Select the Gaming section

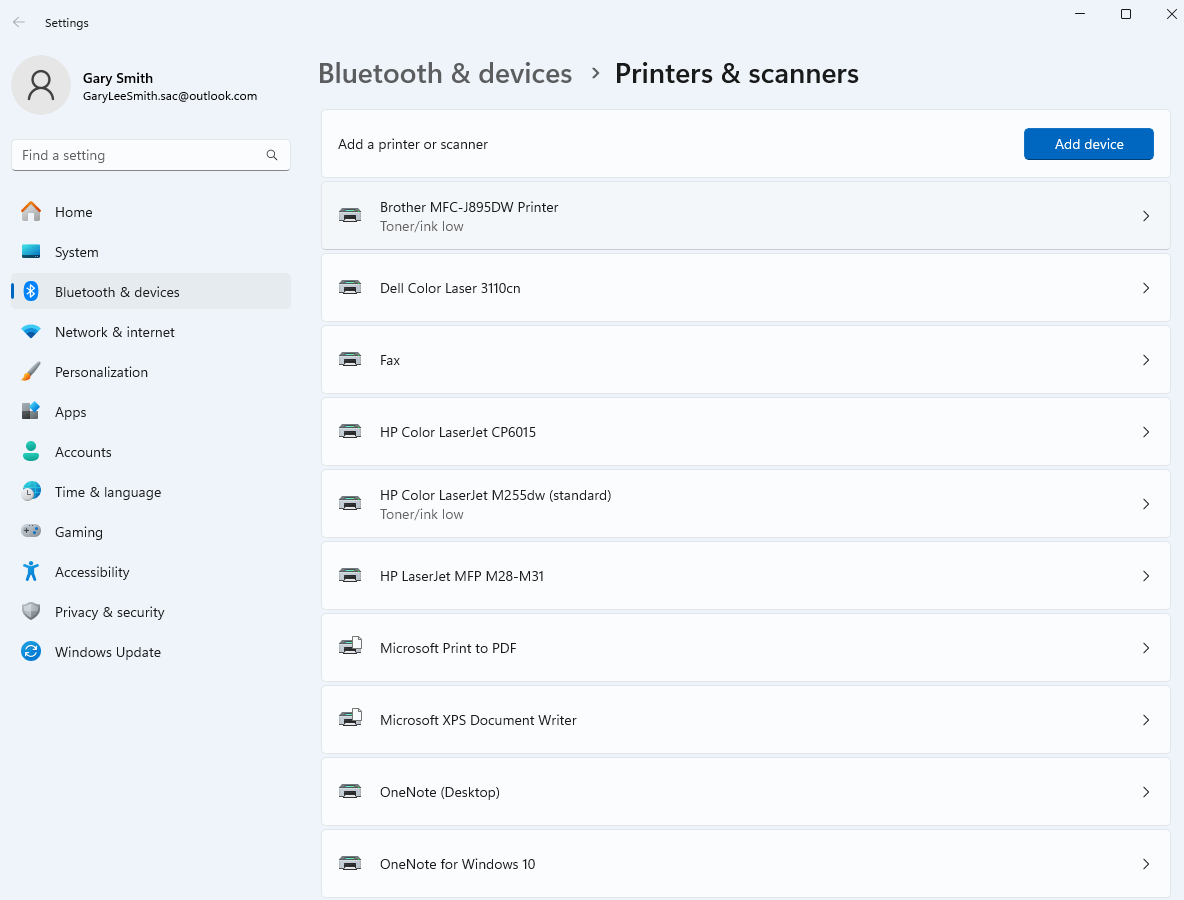[78, 532]
